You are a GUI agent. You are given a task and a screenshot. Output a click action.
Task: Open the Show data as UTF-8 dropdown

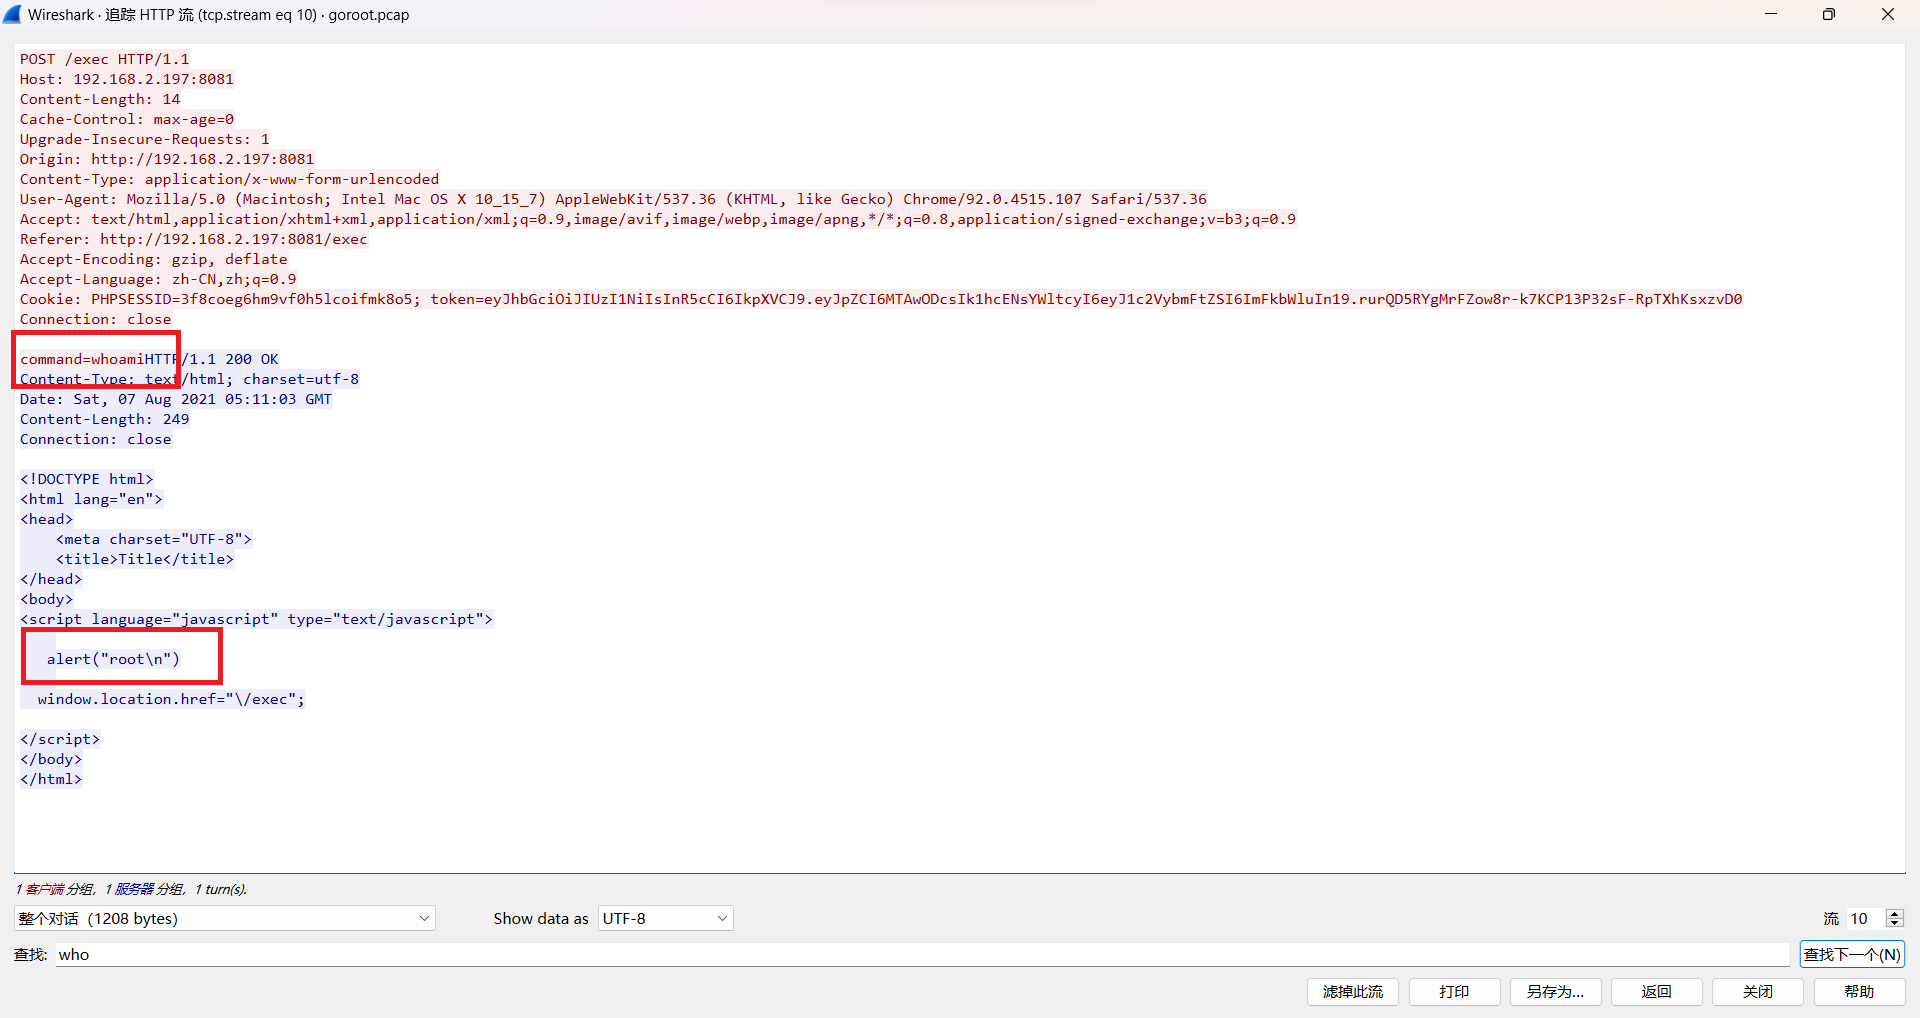coord(665,918)
